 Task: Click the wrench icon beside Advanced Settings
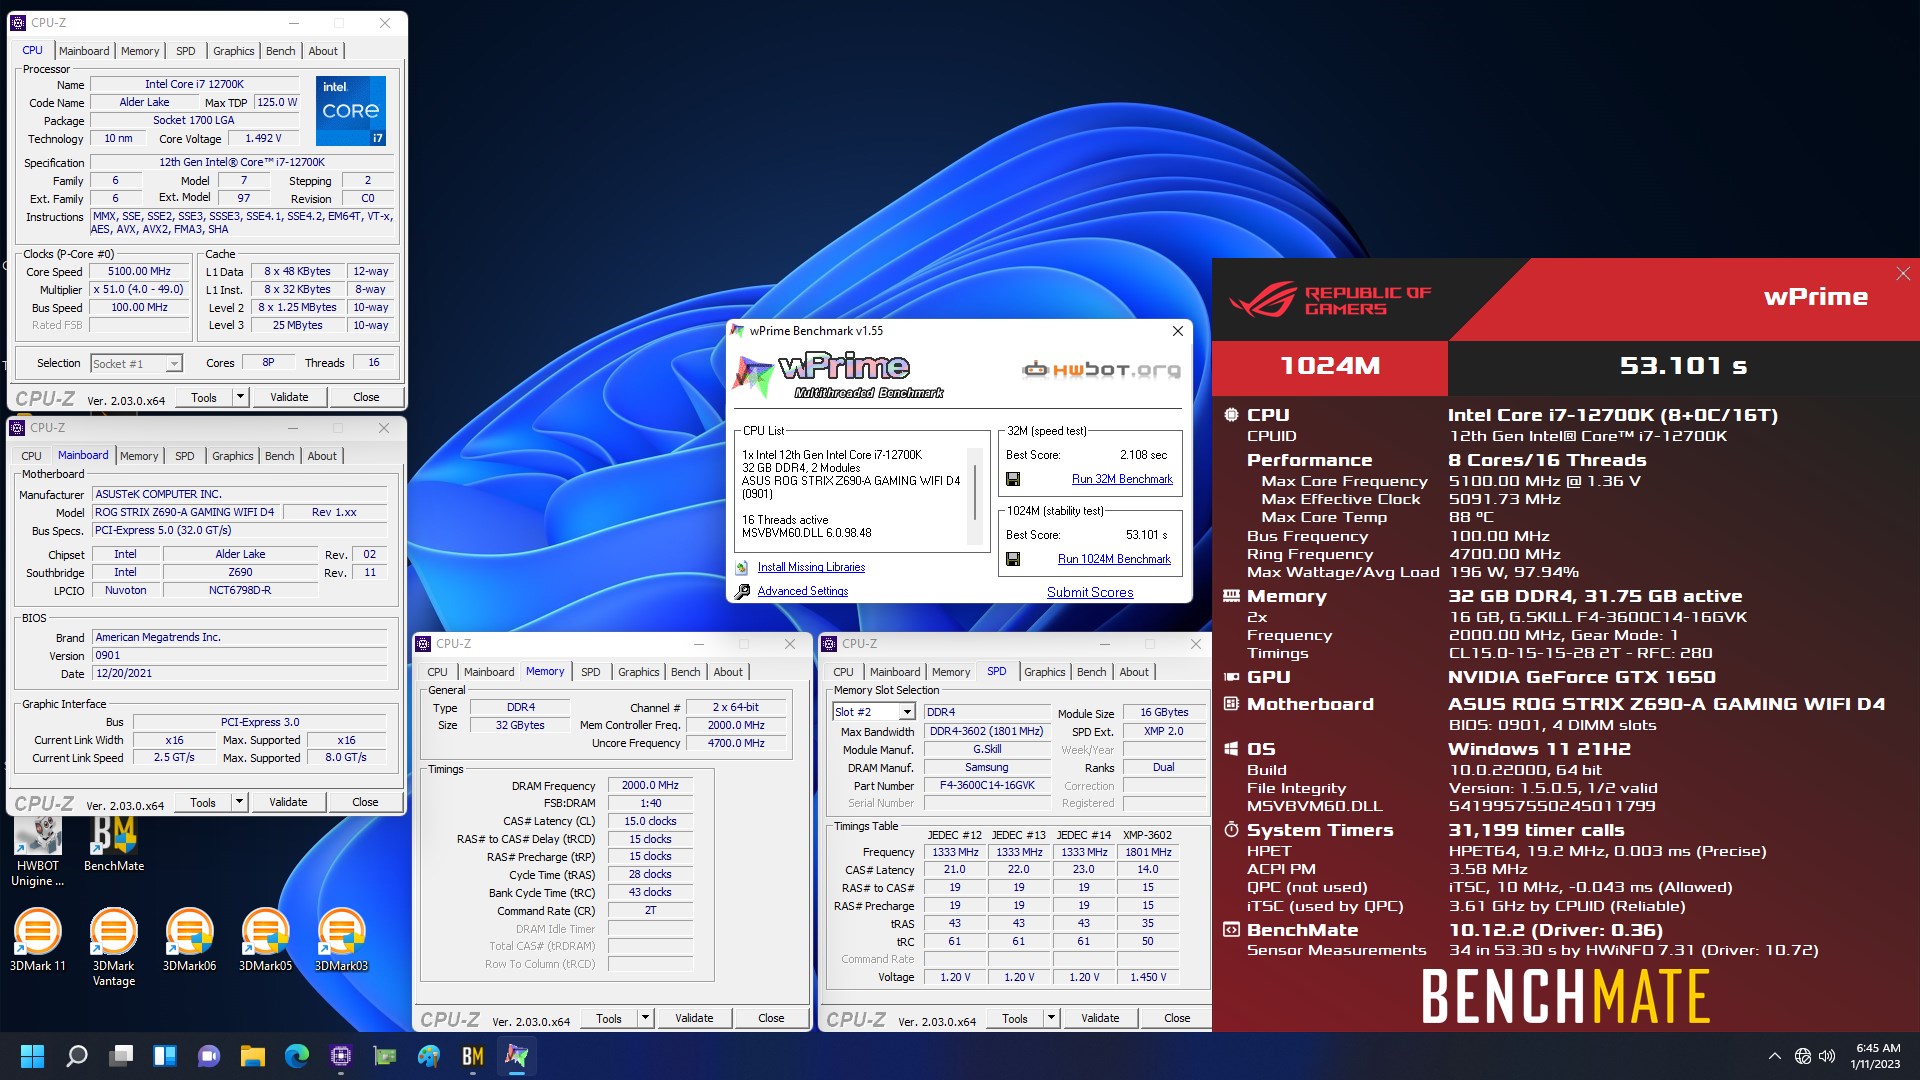point(742,591)
